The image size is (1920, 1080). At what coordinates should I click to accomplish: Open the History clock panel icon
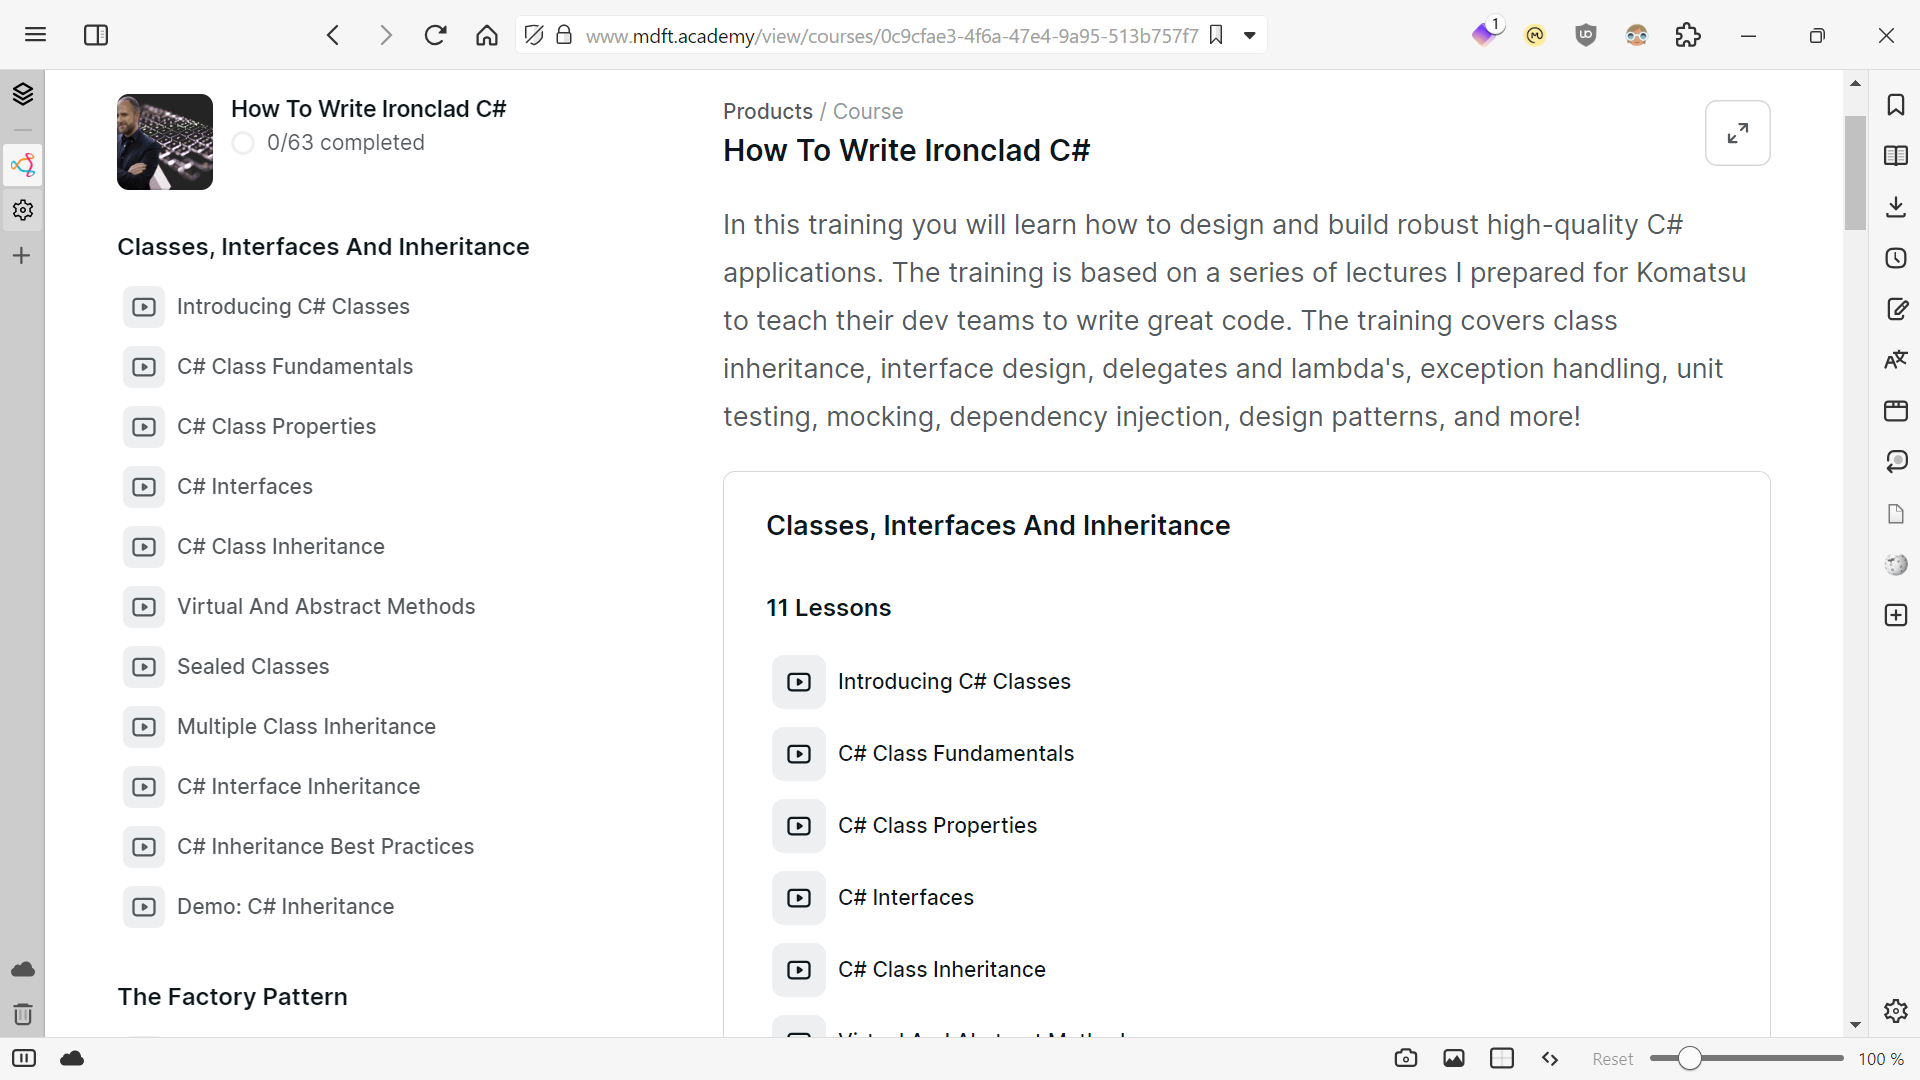(1896, 258)
